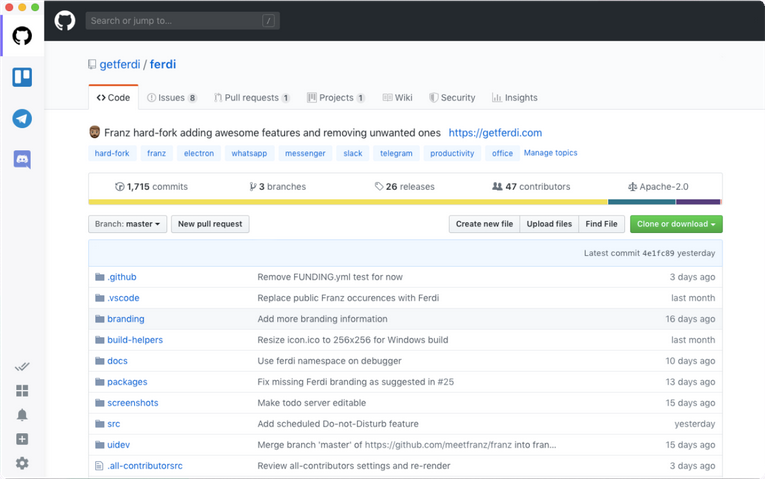Add new service with plus icon

click(22, 439)
